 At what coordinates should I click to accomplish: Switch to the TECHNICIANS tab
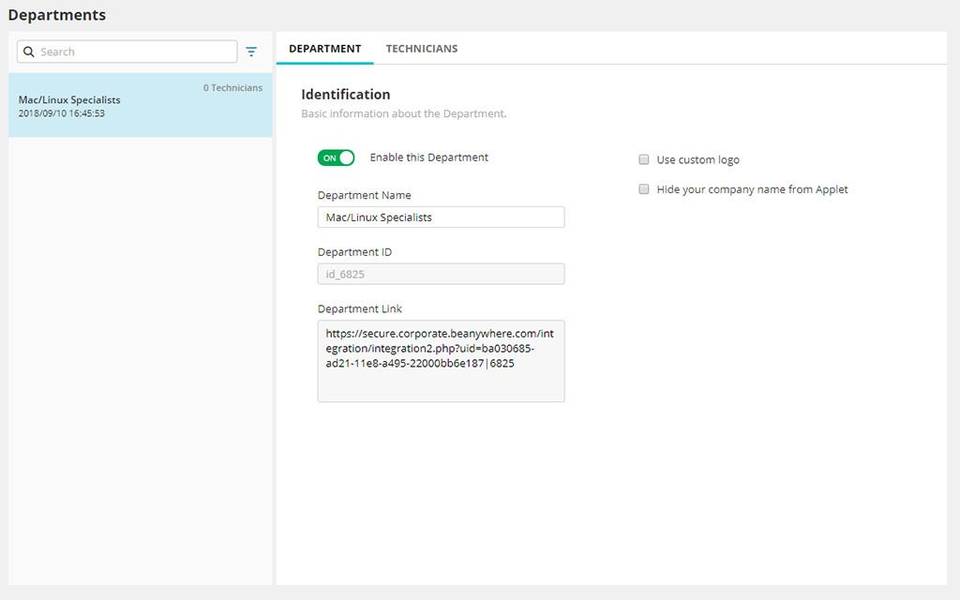(421, 48)
